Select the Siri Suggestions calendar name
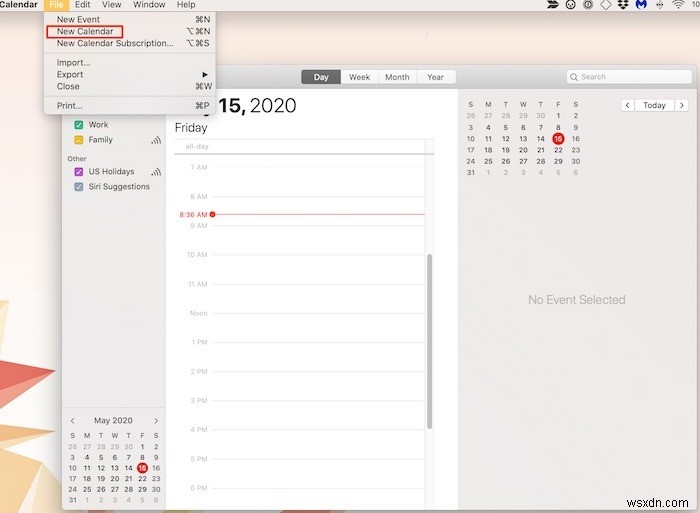 pyautogui.click(x=119, y=187)
